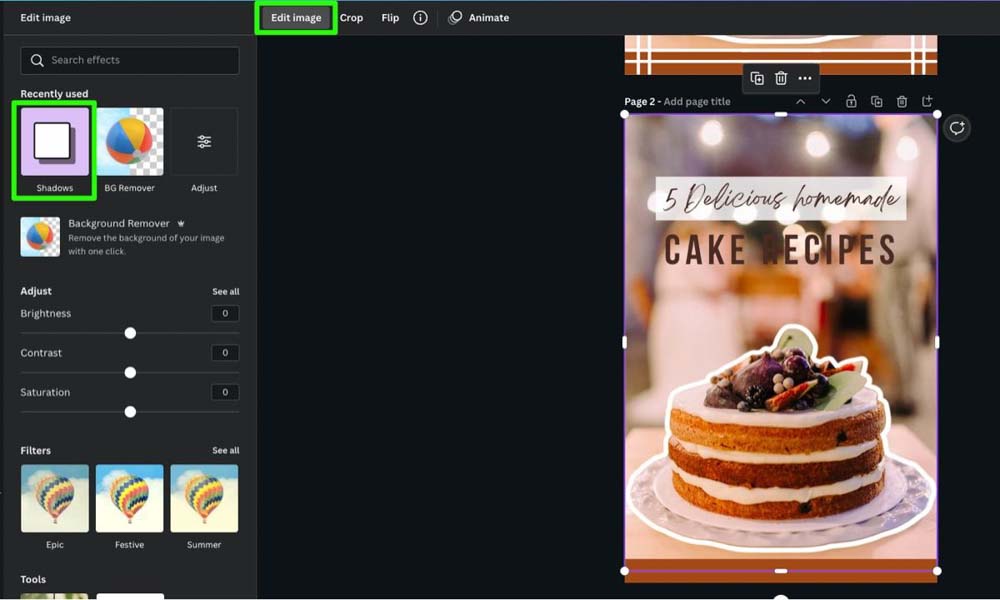Lock Page 2 with the padlock icon
Viewport: 1000px width, 600px height.
coord(851,101)
